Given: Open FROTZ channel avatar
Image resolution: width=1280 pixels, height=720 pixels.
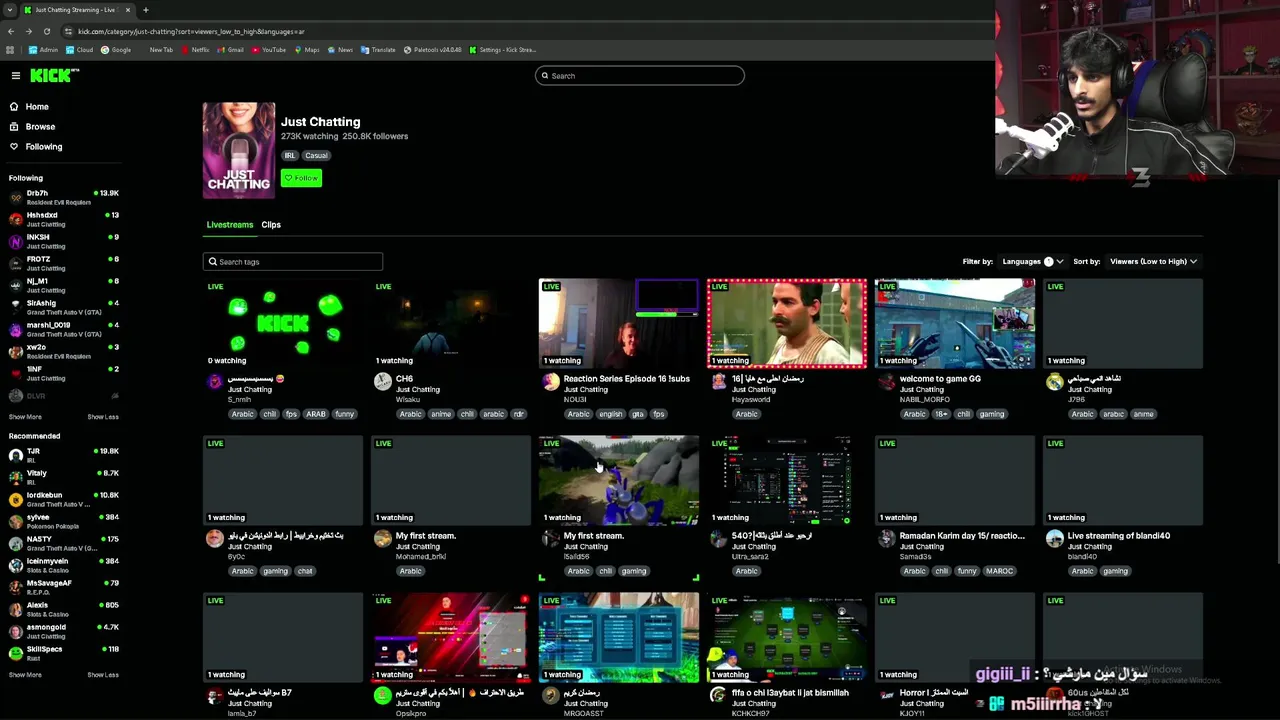Looking at the screenshot, I should point(15,263).
